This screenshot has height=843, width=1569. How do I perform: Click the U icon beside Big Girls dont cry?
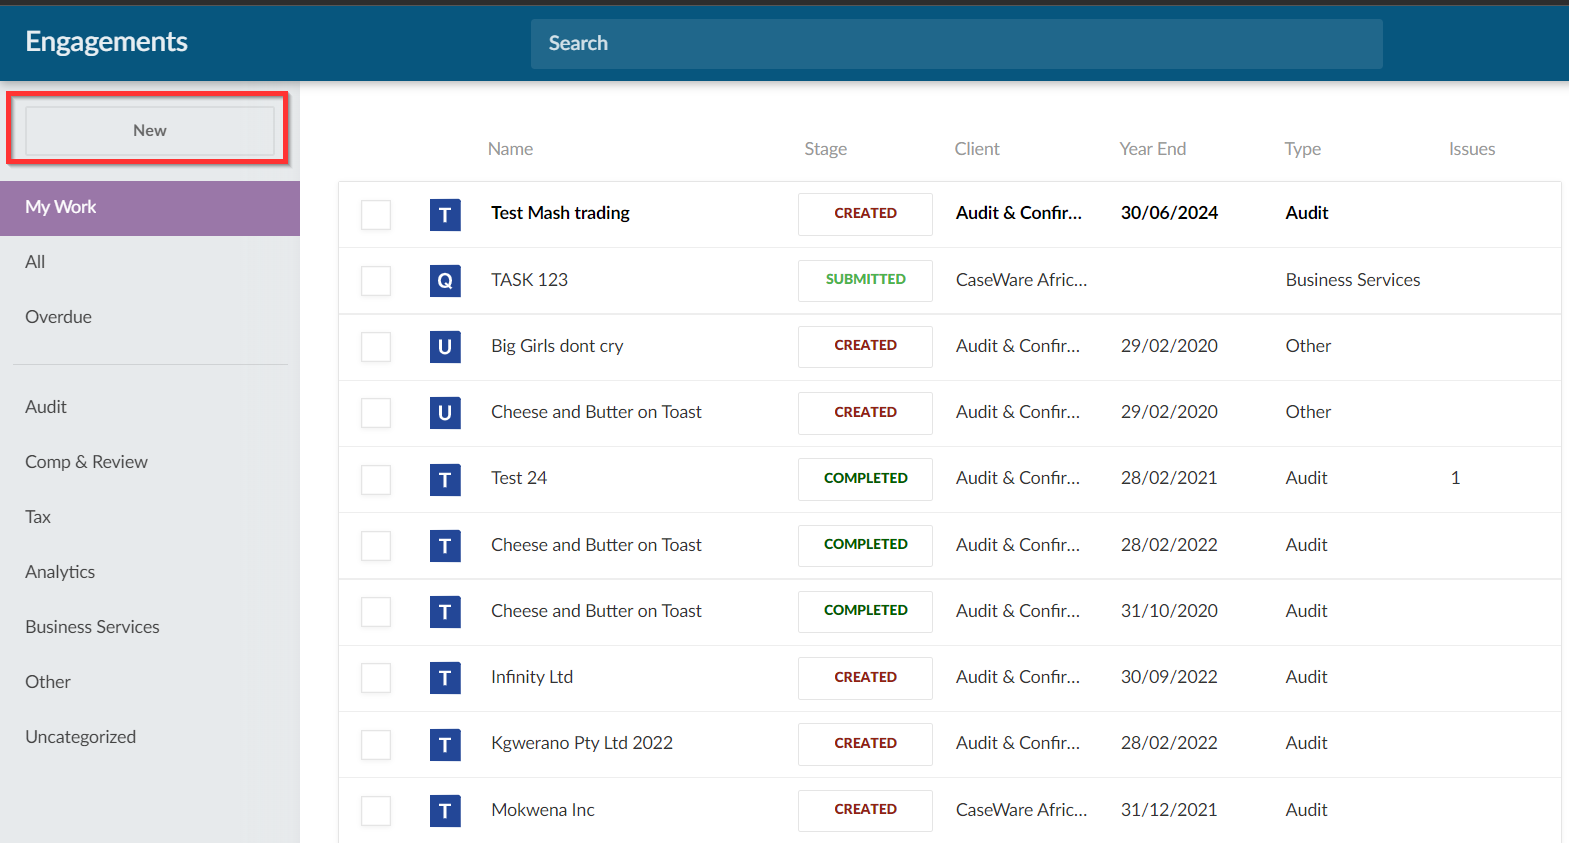tap(445, 347)
